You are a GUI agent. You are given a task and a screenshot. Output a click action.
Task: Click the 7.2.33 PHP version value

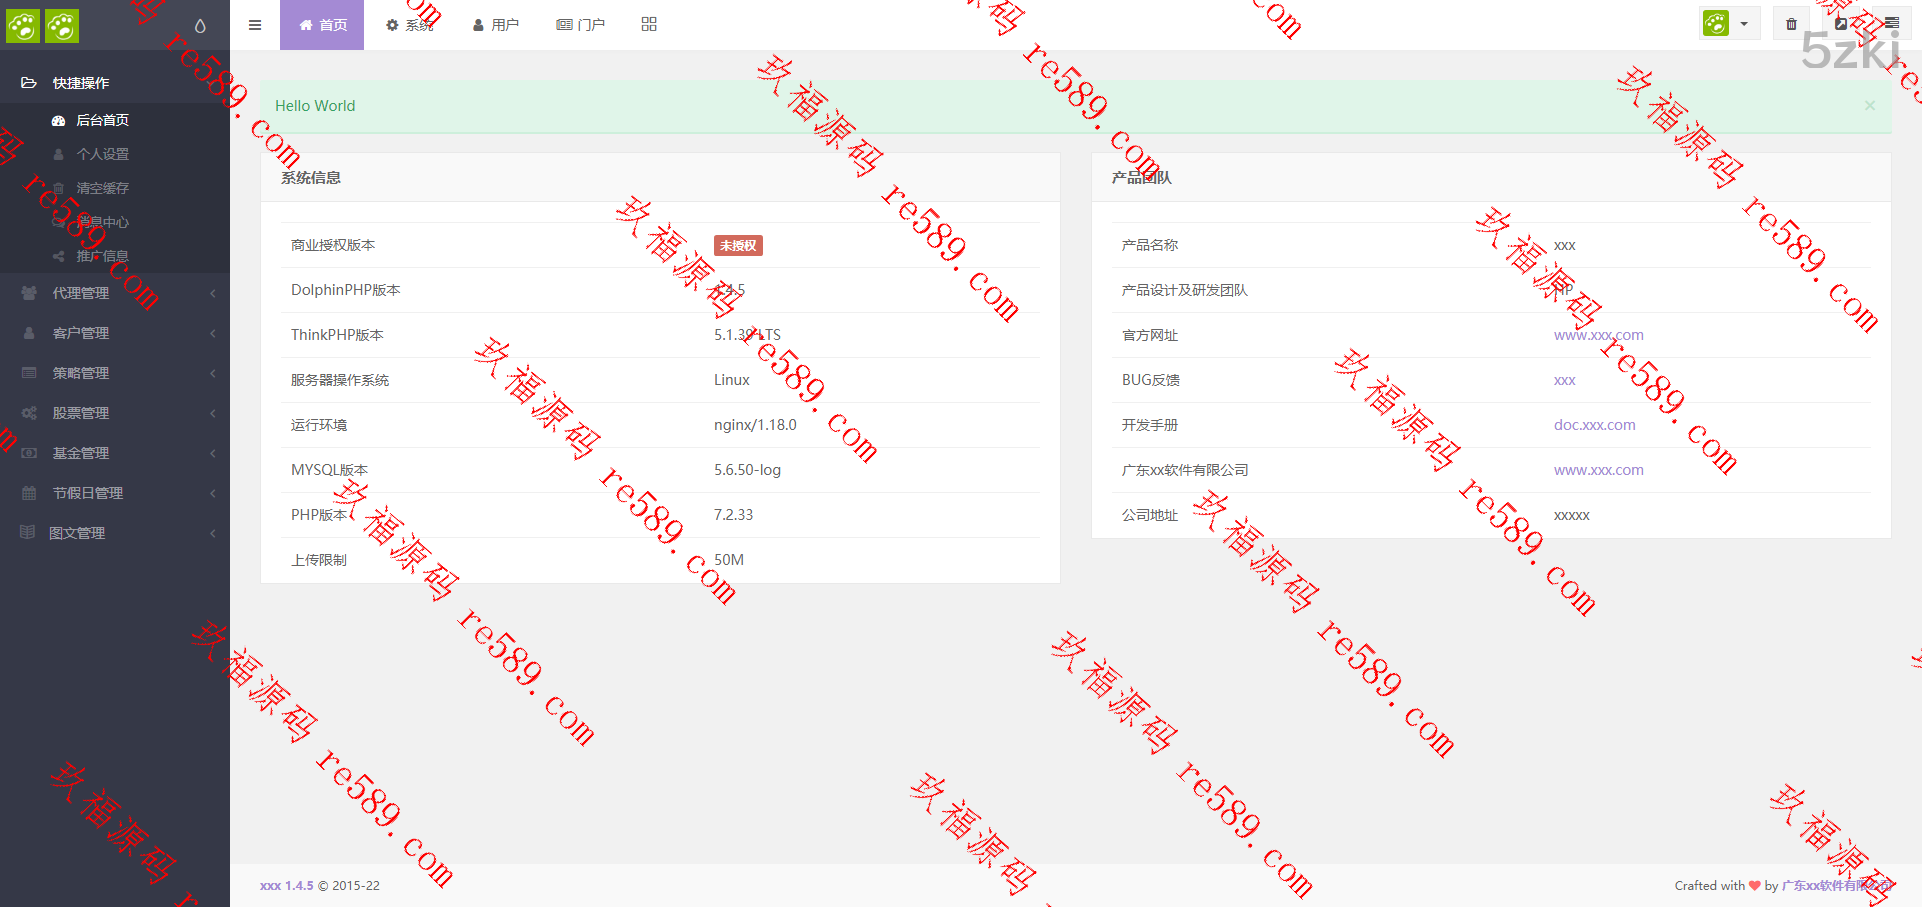coord(733,515)
